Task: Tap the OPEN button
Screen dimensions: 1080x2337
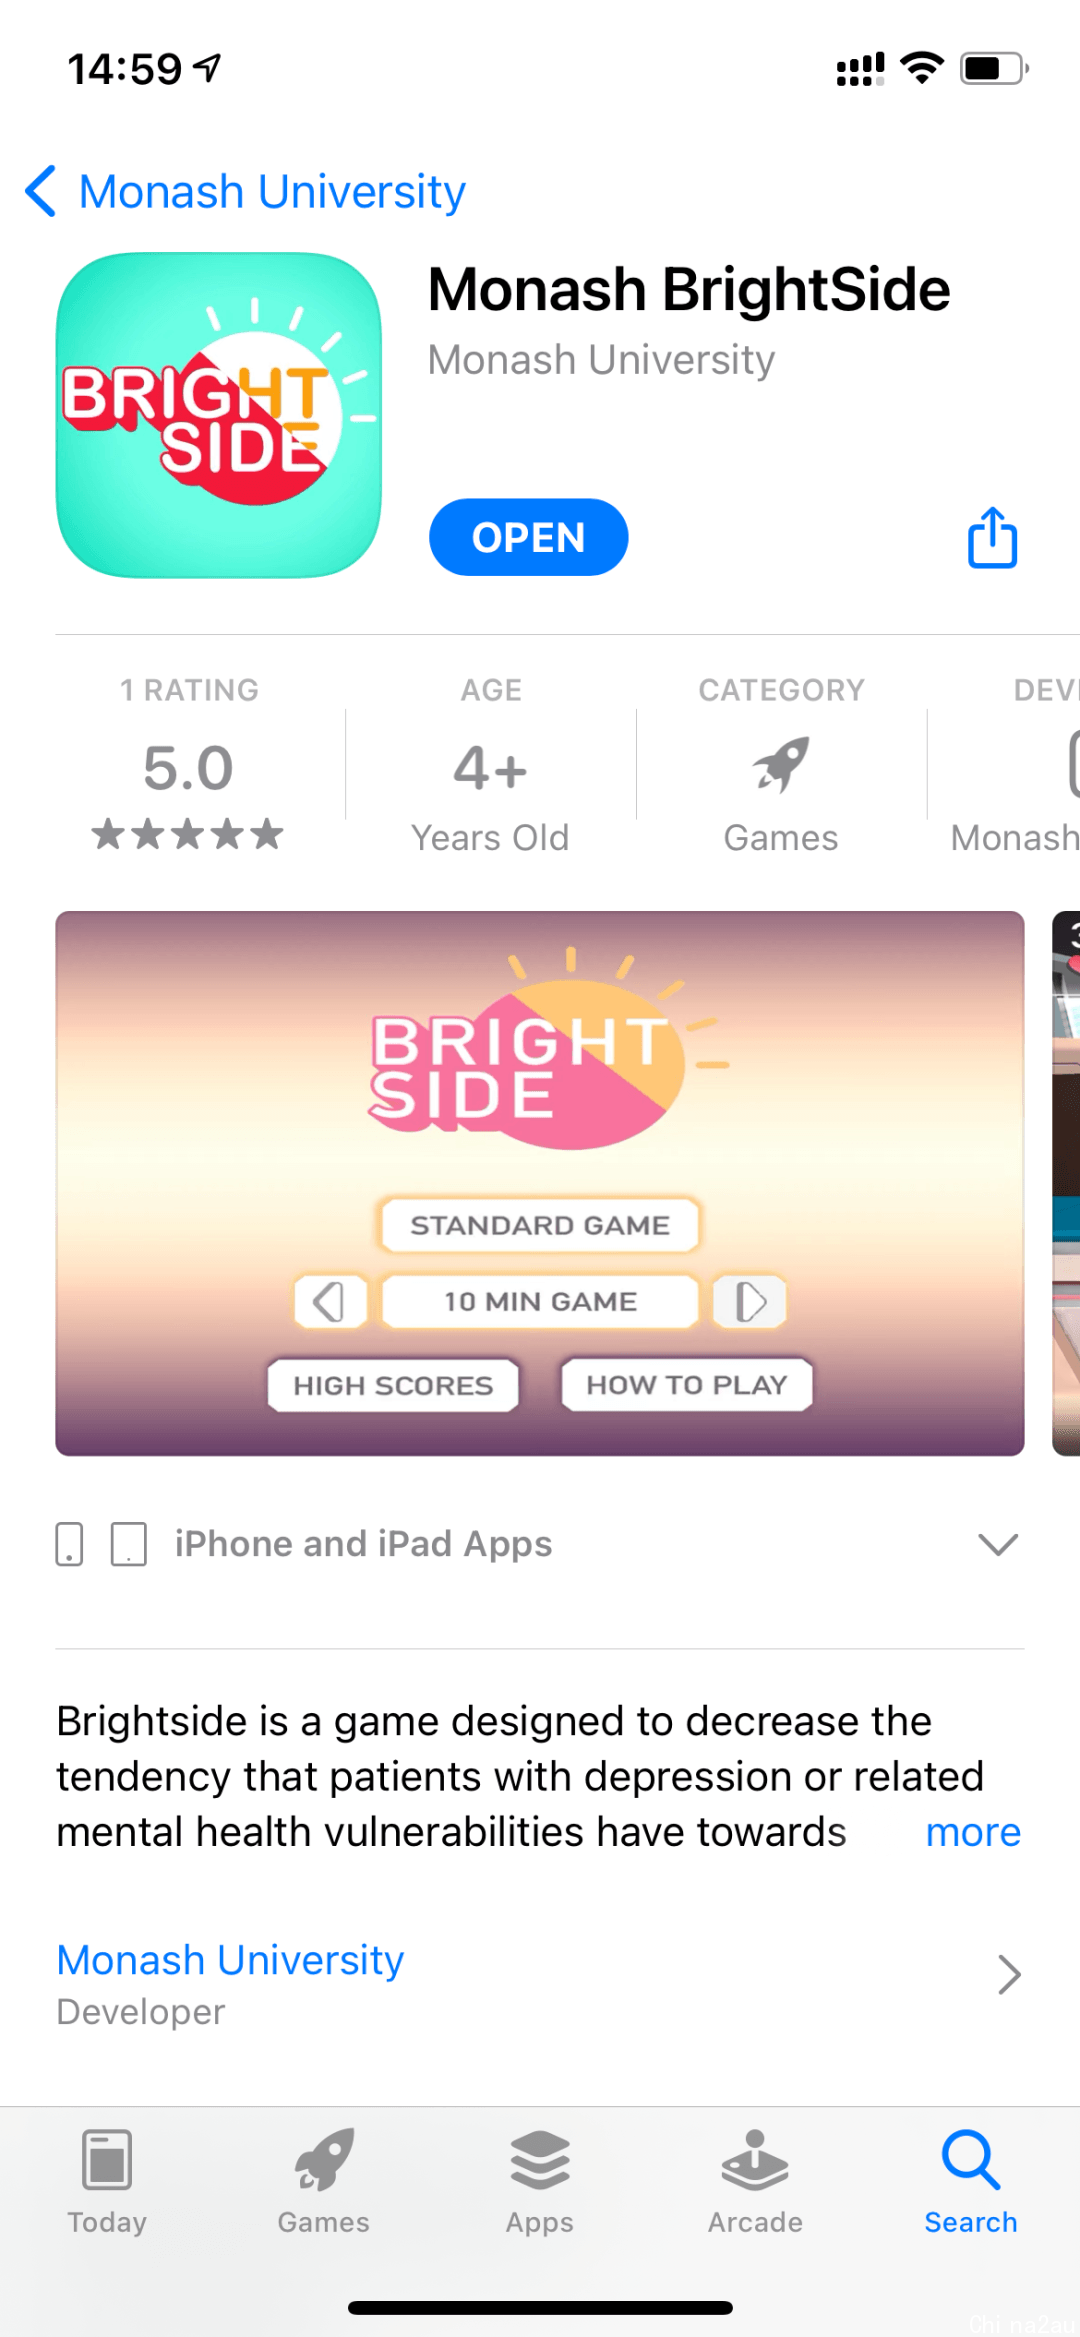Action: point(529,537)
